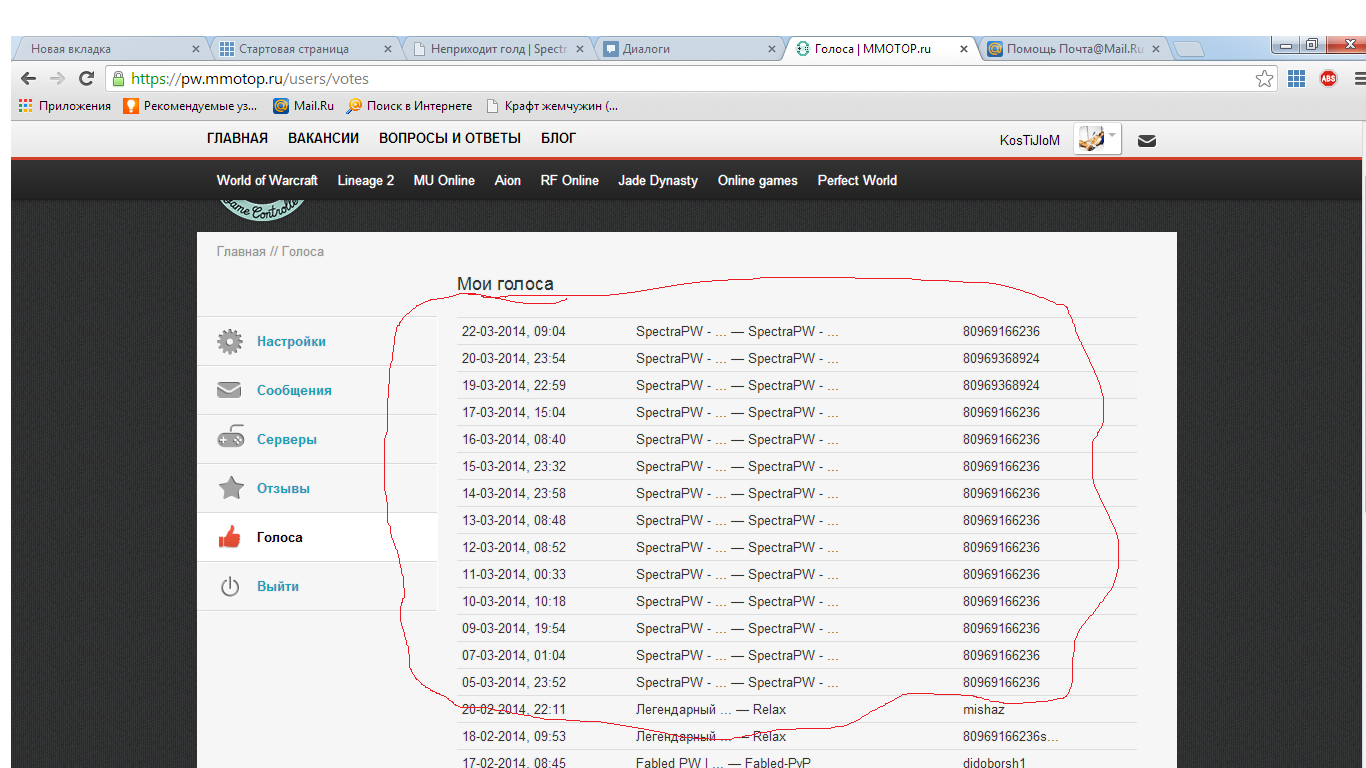1366x768 pixels.
Task: Open the Lineage 2 section
Action: (366, 180)
